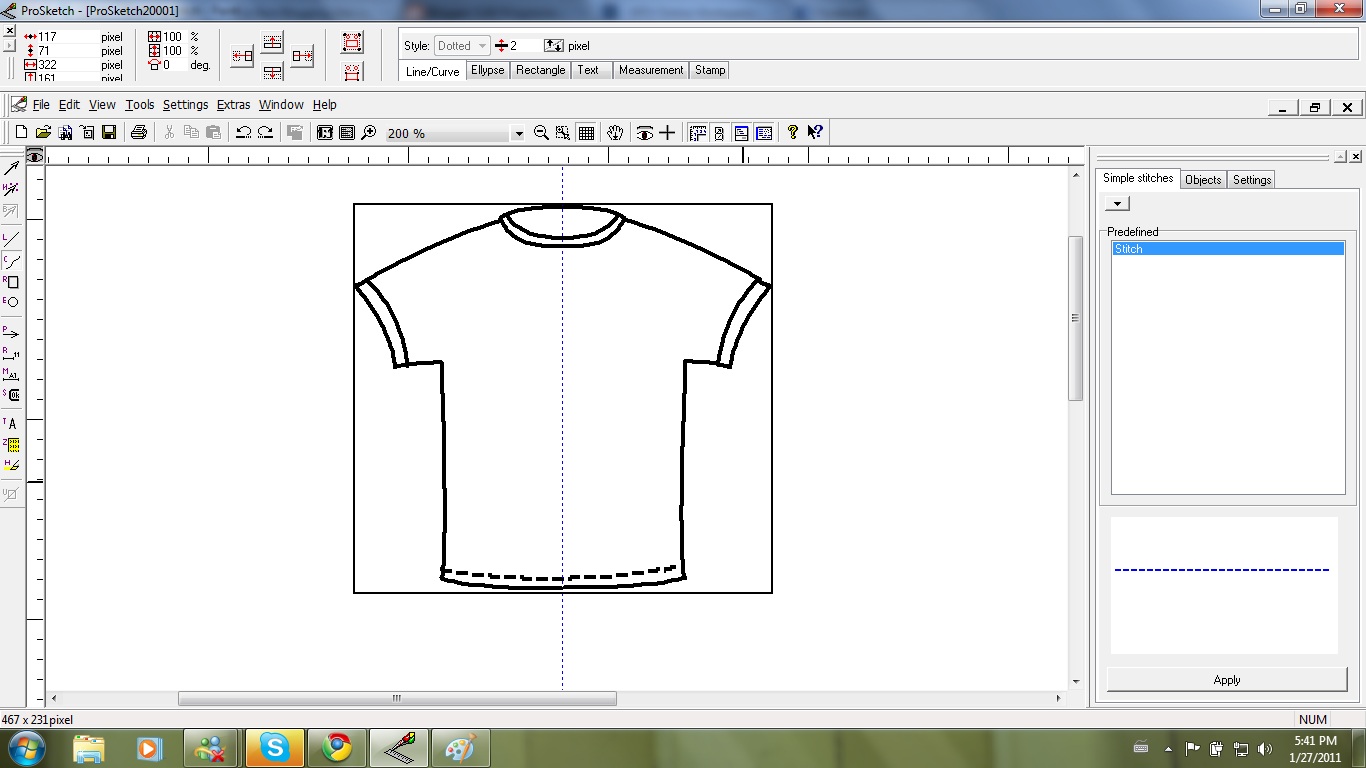1366x768 pixels.
Task: Open a file with the Open folder icon
Action: [x=42, y=131]
